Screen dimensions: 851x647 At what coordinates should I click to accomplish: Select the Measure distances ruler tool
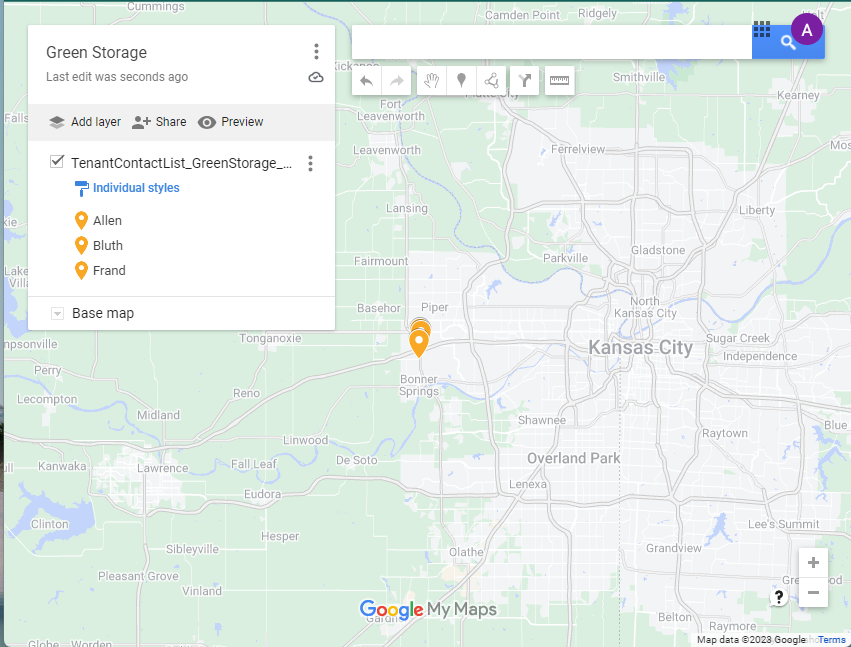click(x=560, y=81)
